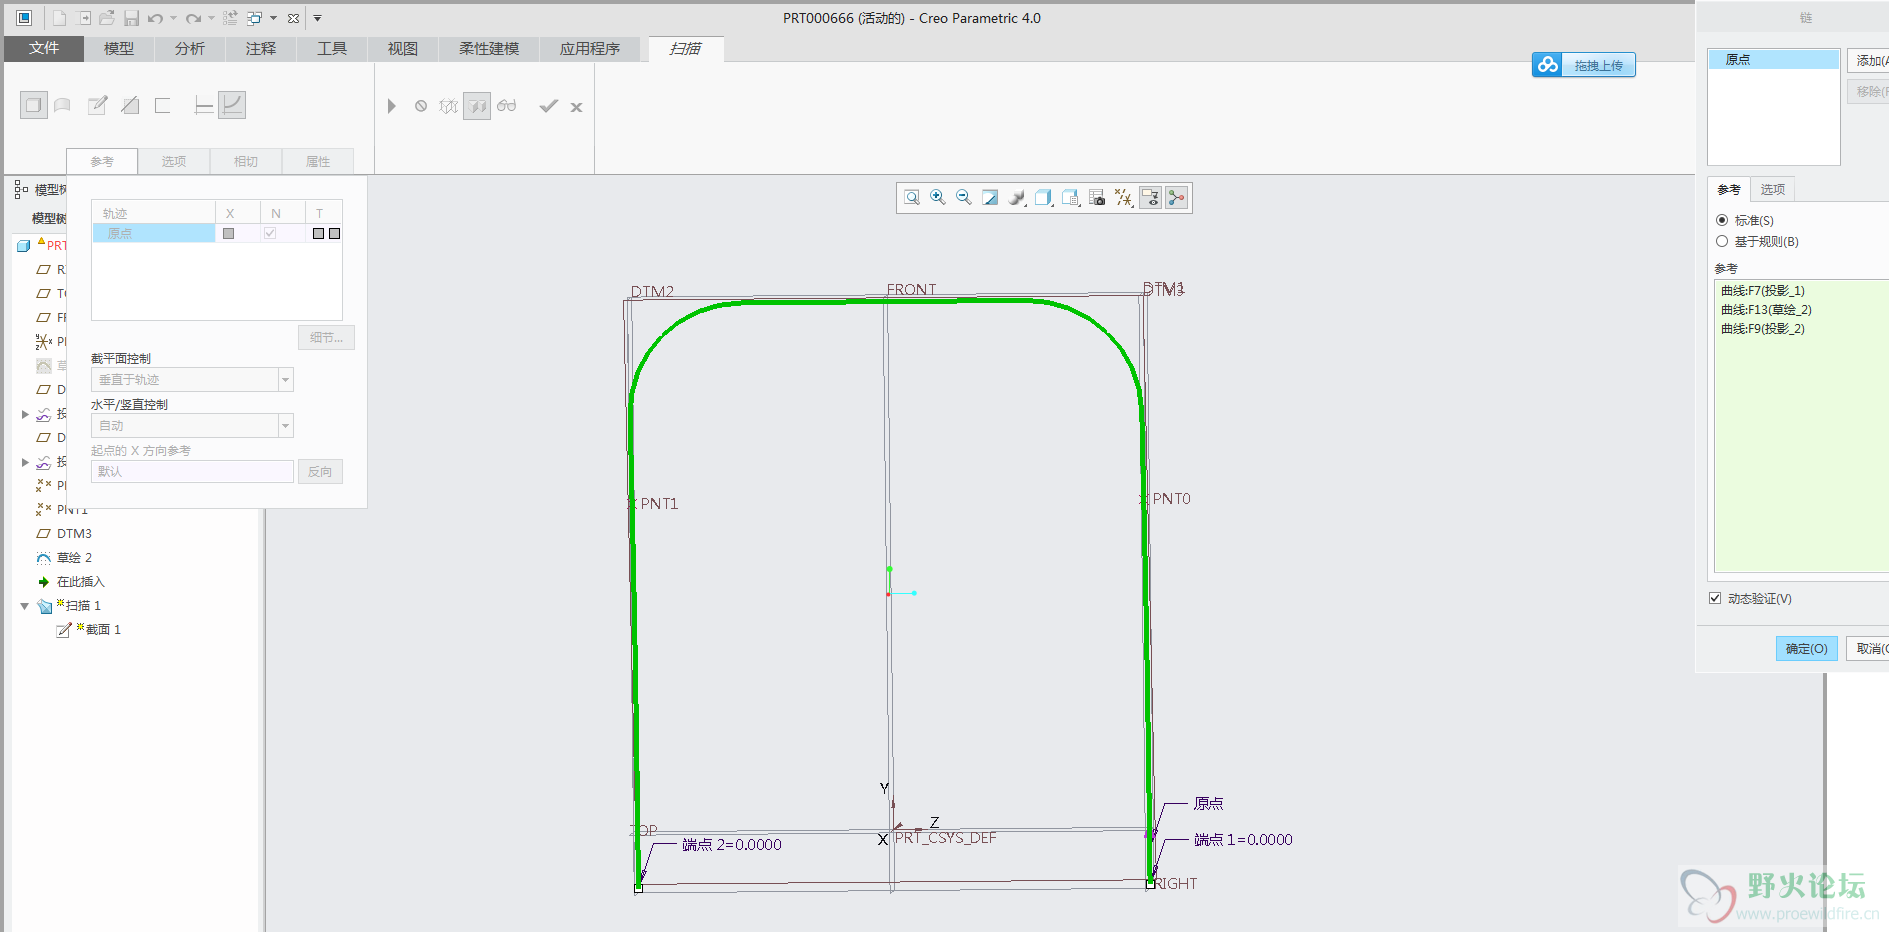Open the View Manager icon
Screen dimensions: 1889x932
[x=1070, y=198]
